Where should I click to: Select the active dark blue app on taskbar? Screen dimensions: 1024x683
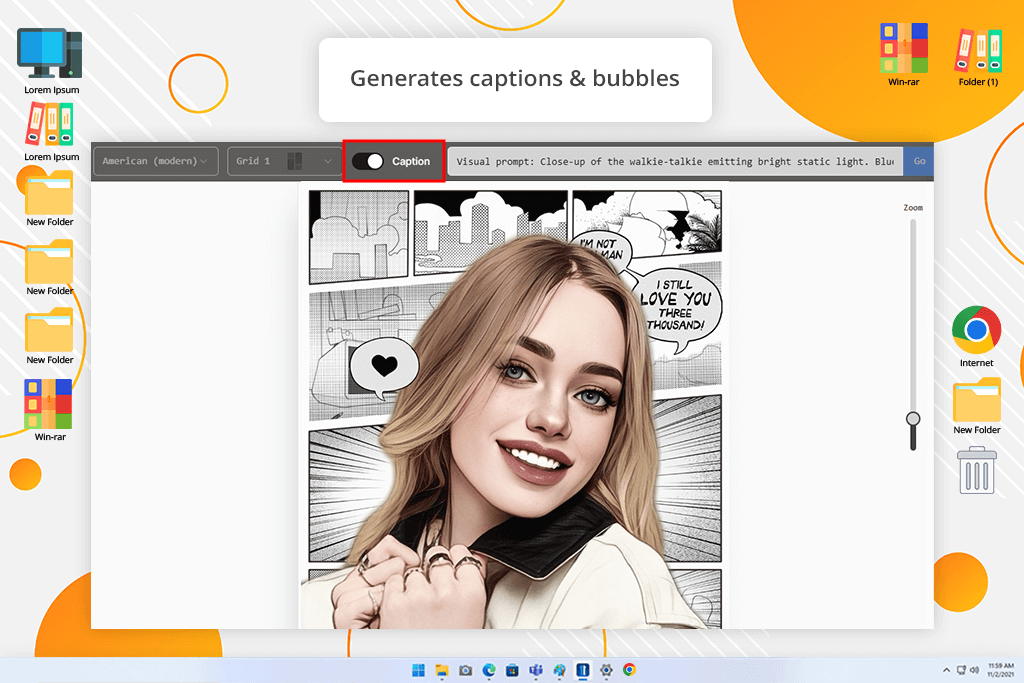(583, 670)
